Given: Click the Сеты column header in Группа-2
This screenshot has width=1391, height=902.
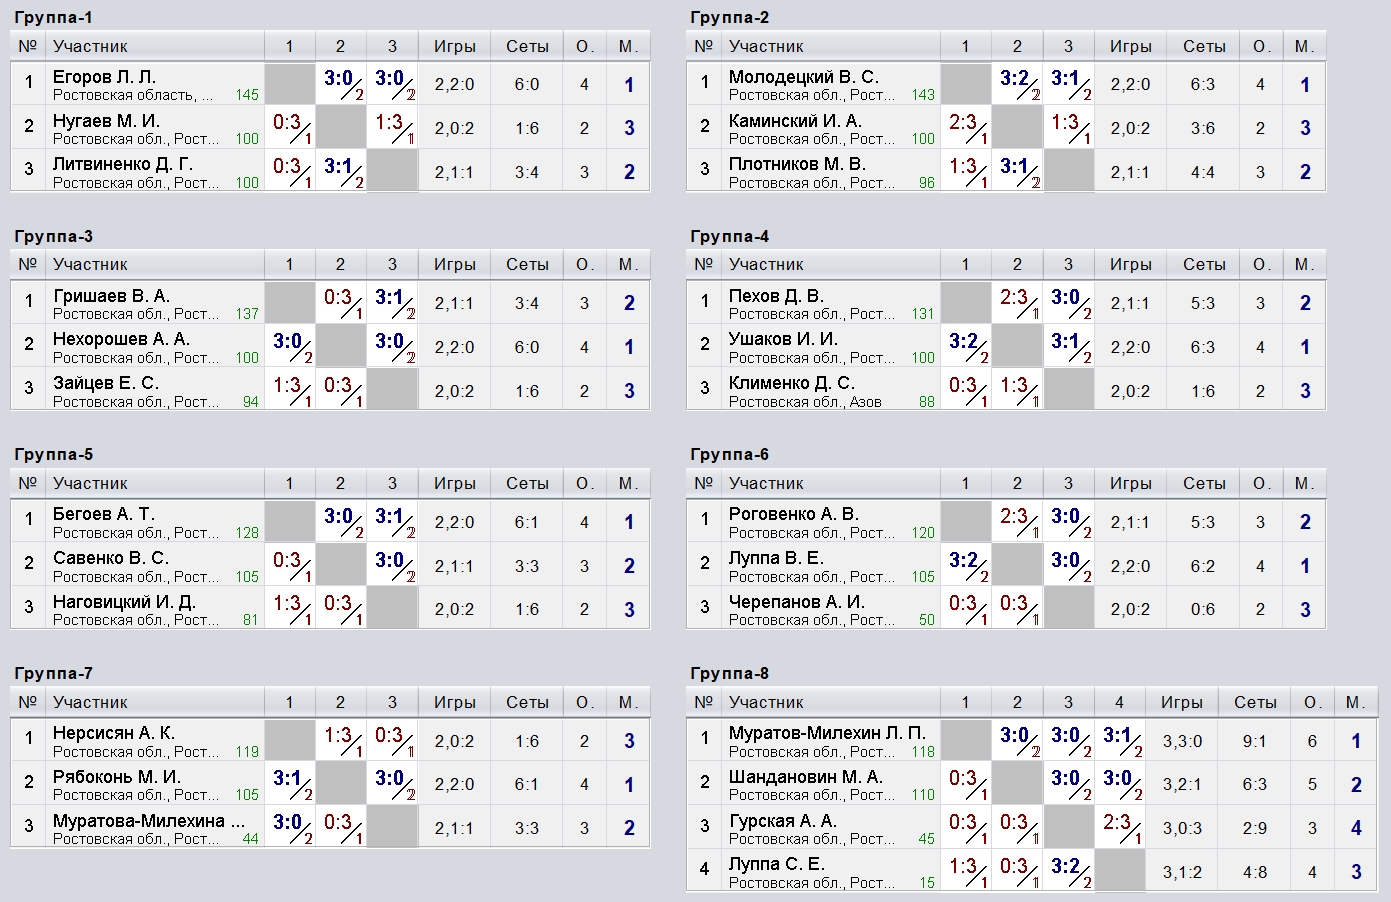Looking at the screenshot, I should (x=1203, y=46).
